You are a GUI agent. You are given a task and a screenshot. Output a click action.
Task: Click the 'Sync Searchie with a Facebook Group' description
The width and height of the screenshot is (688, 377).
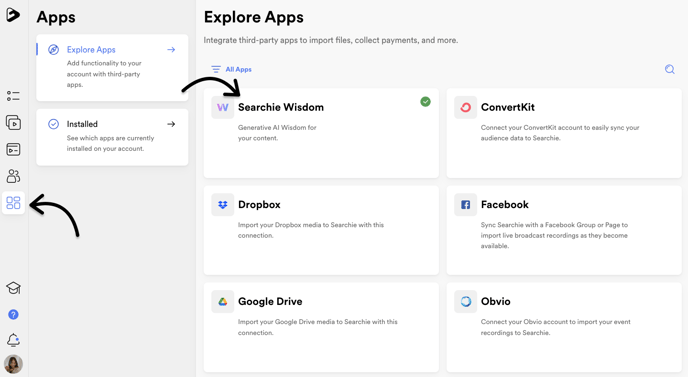coord(554,235)
